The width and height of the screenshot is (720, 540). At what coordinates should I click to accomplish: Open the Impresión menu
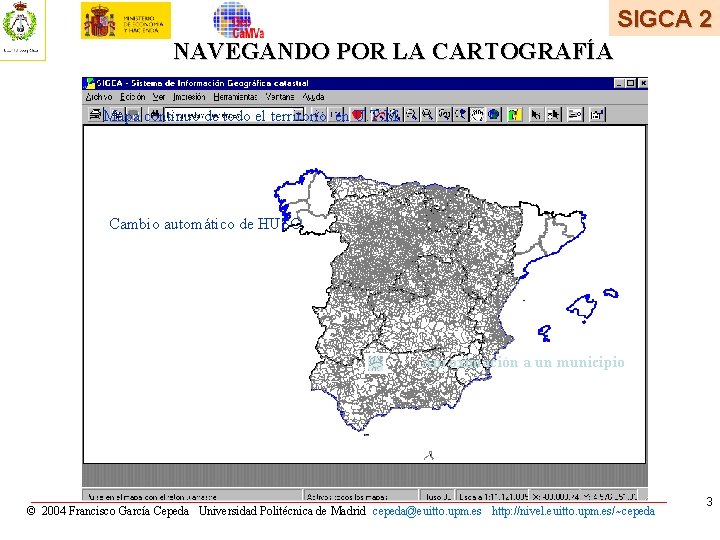(x=189, y=97)
